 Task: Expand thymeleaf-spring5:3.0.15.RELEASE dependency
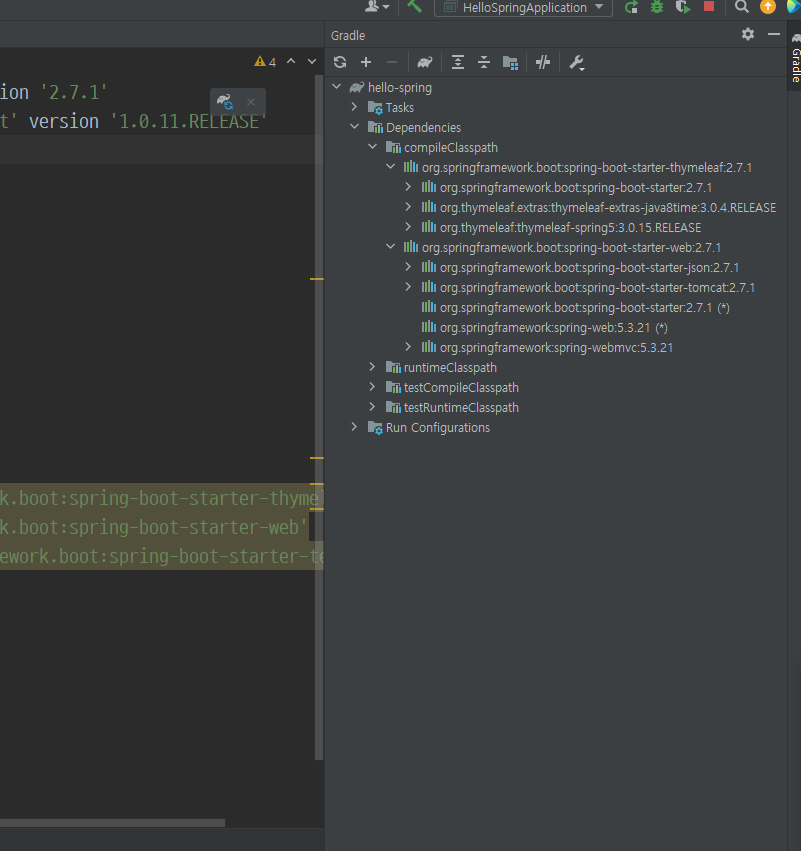tap(408, 227)
